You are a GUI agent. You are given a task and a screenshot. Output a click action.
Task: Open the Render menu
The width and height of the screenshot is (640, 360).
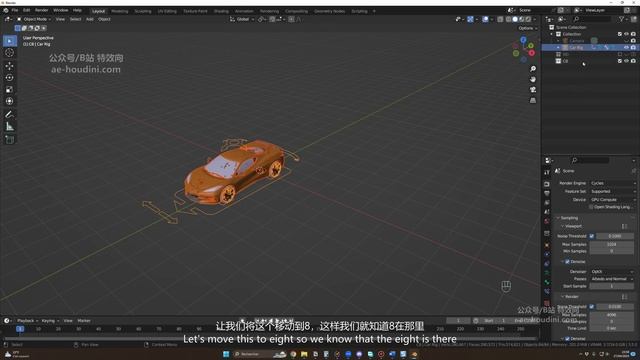tap(42, 10)
